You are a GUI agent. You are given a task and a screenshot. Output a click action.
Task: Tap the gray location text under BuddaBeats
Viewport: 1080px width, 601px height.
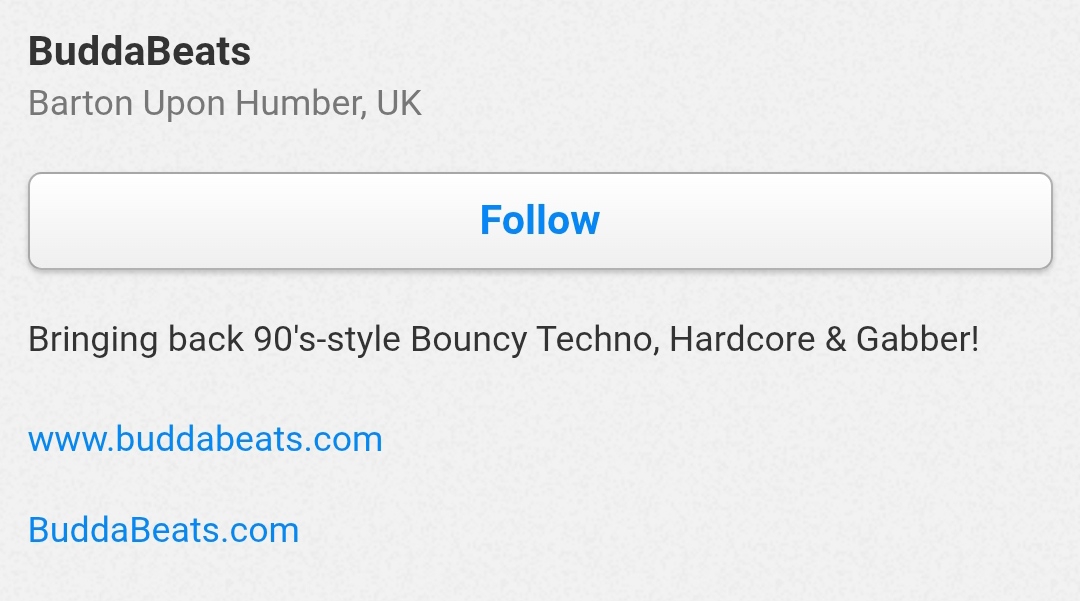click(x=225, y=103)
